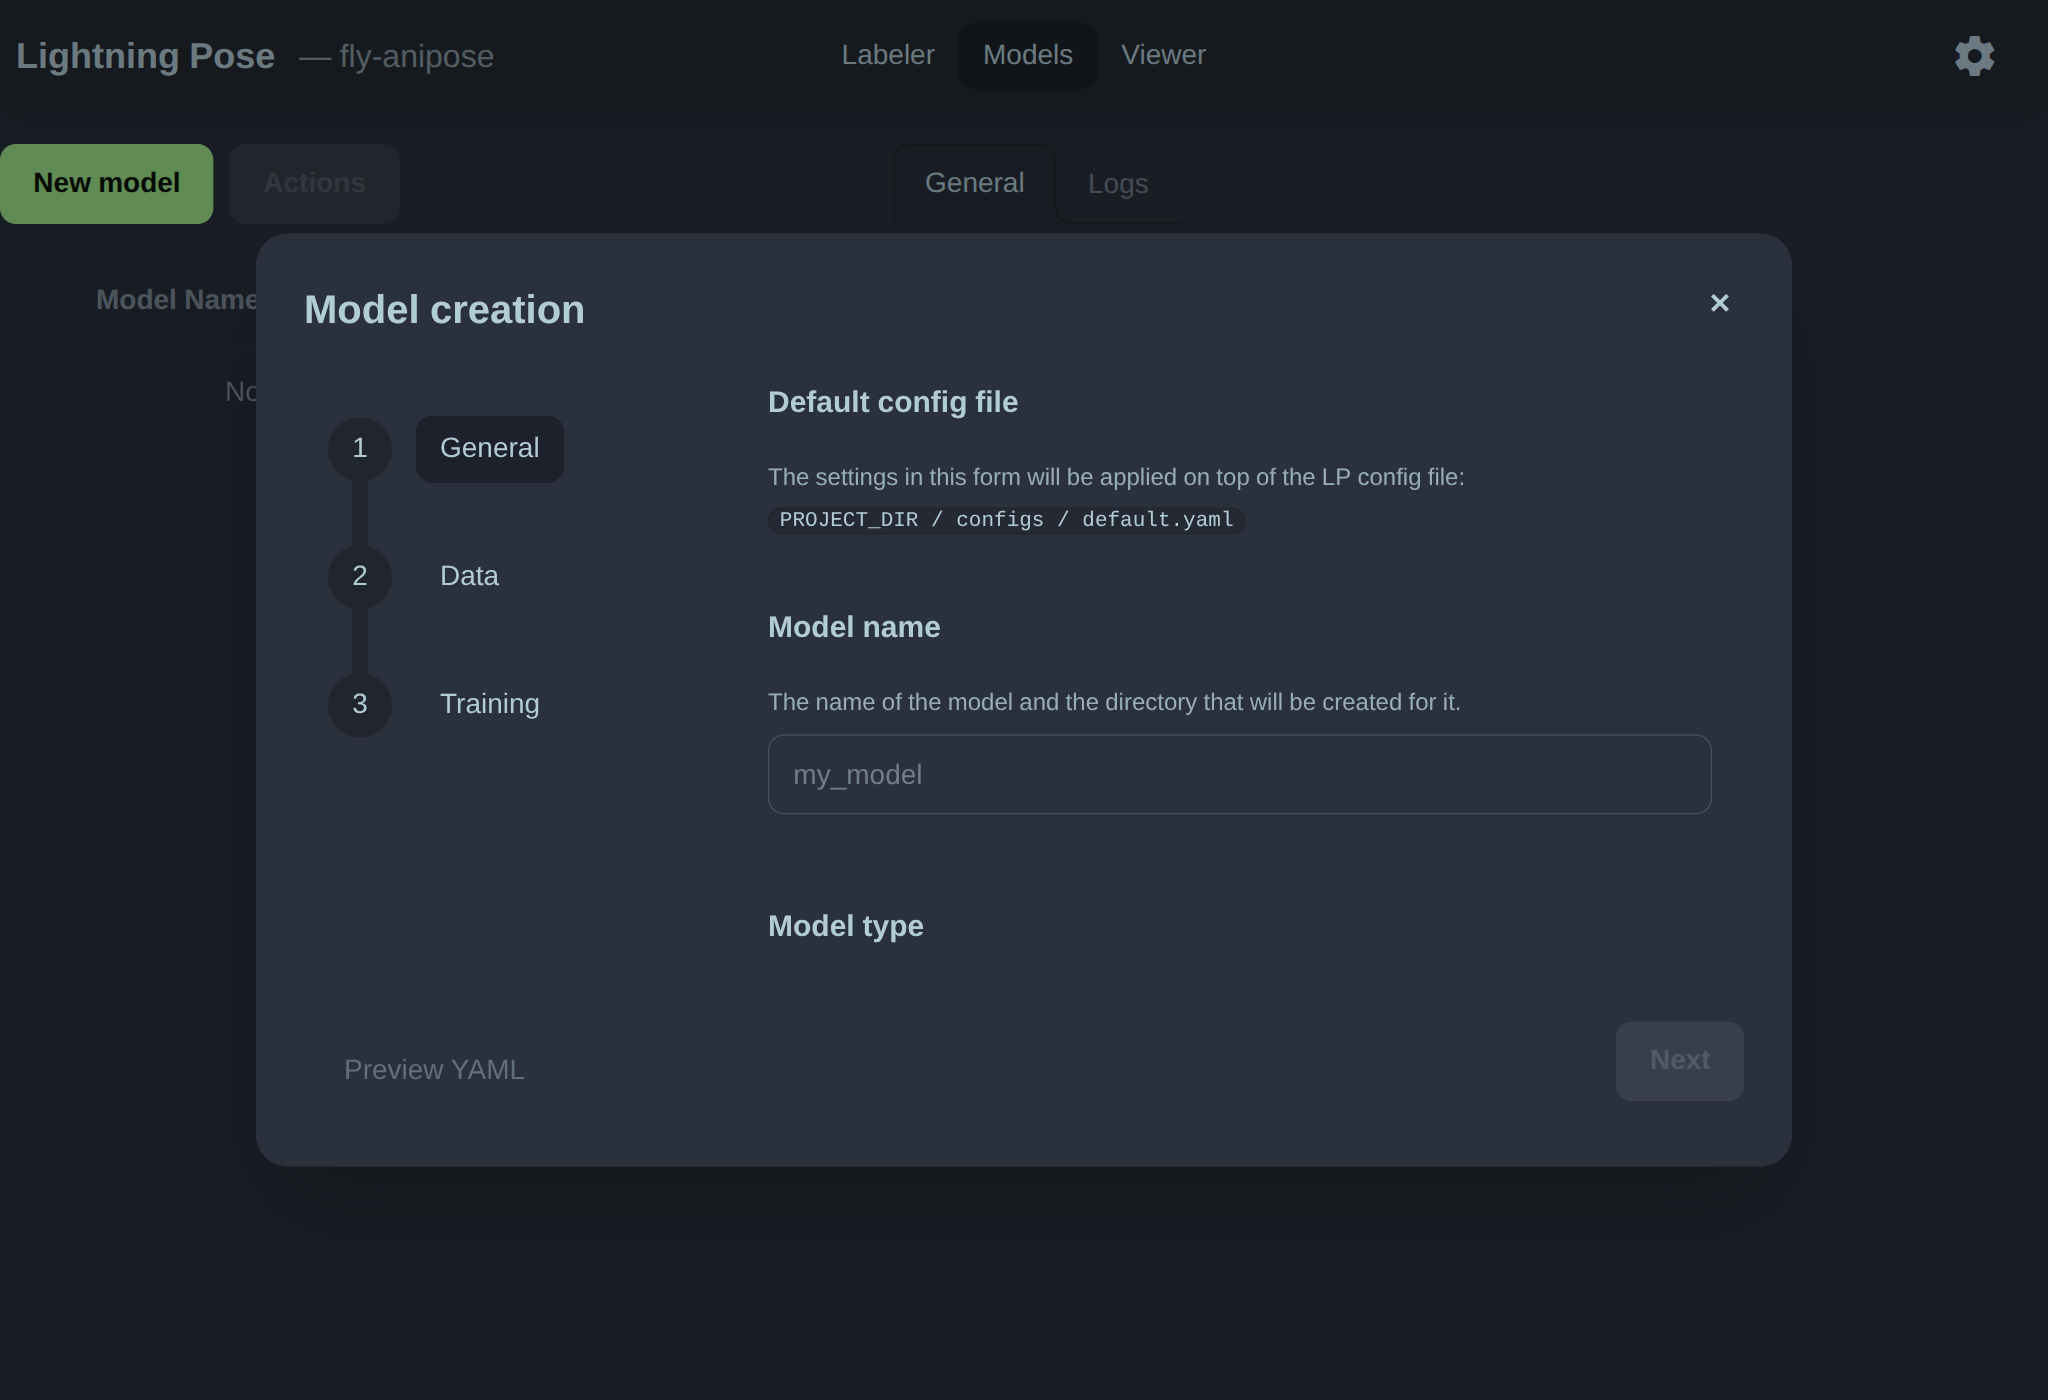
Task: Select step number 2 circle
Action: [x=360, y=577]
